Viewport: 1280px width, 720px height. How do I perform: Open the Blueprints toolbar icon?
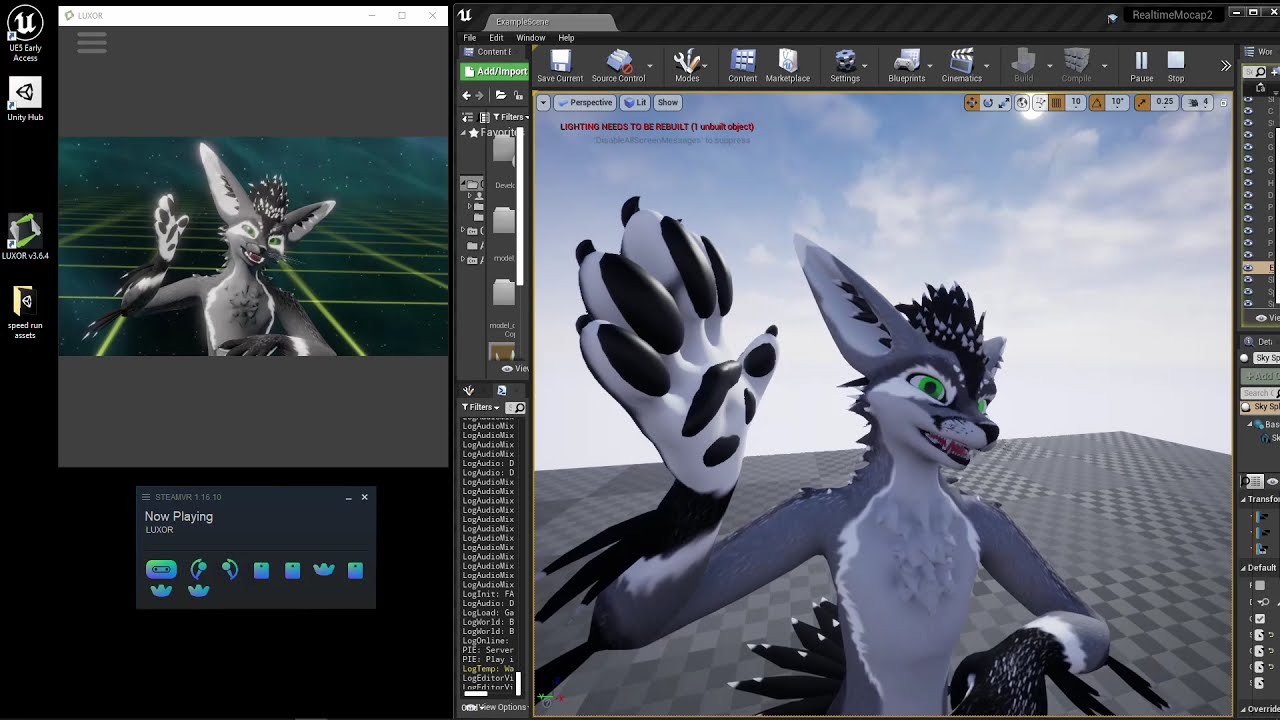[x=906, y=66]
